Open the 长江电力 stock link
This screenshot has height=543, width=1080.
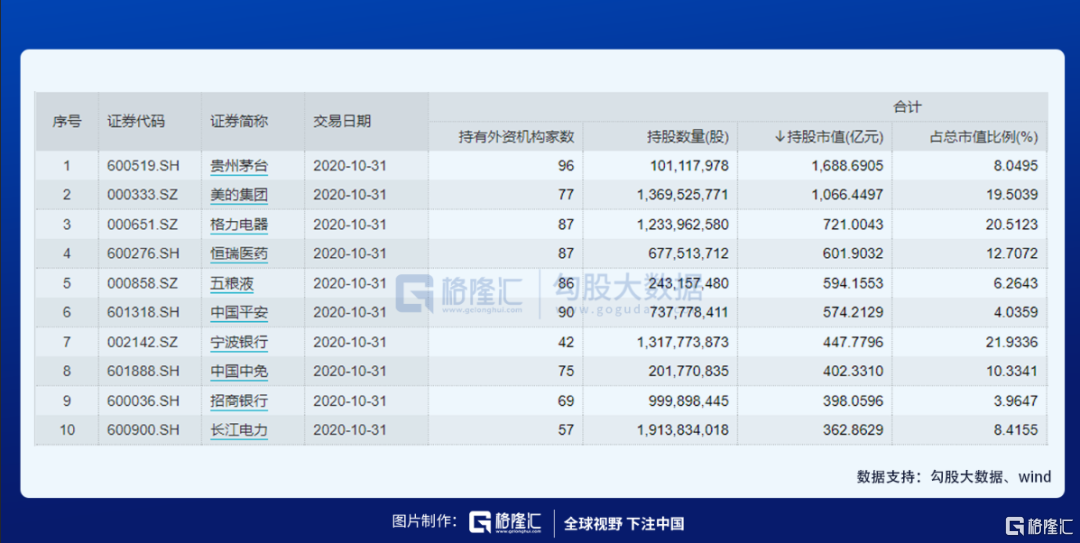pos(239,430)
